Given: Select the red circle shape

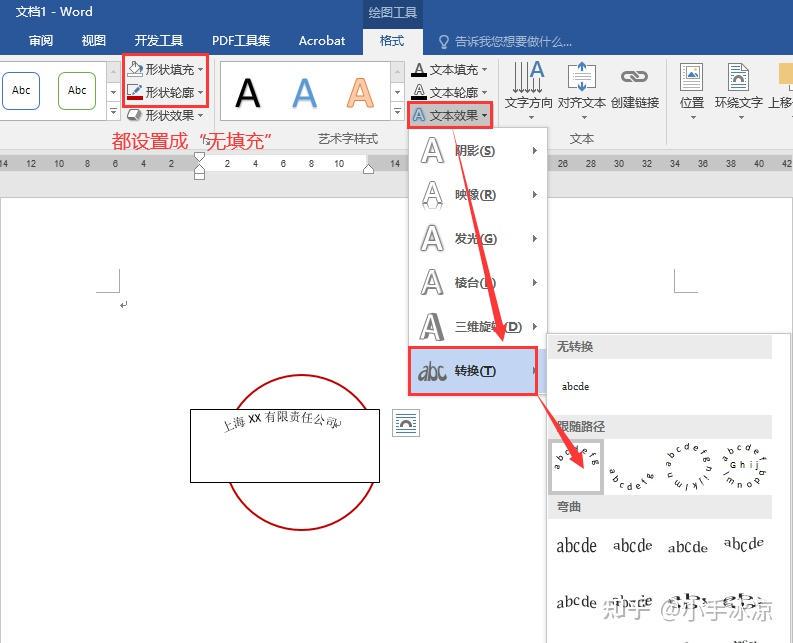Looking at the screenshot, I should click(x=301, y=528).
